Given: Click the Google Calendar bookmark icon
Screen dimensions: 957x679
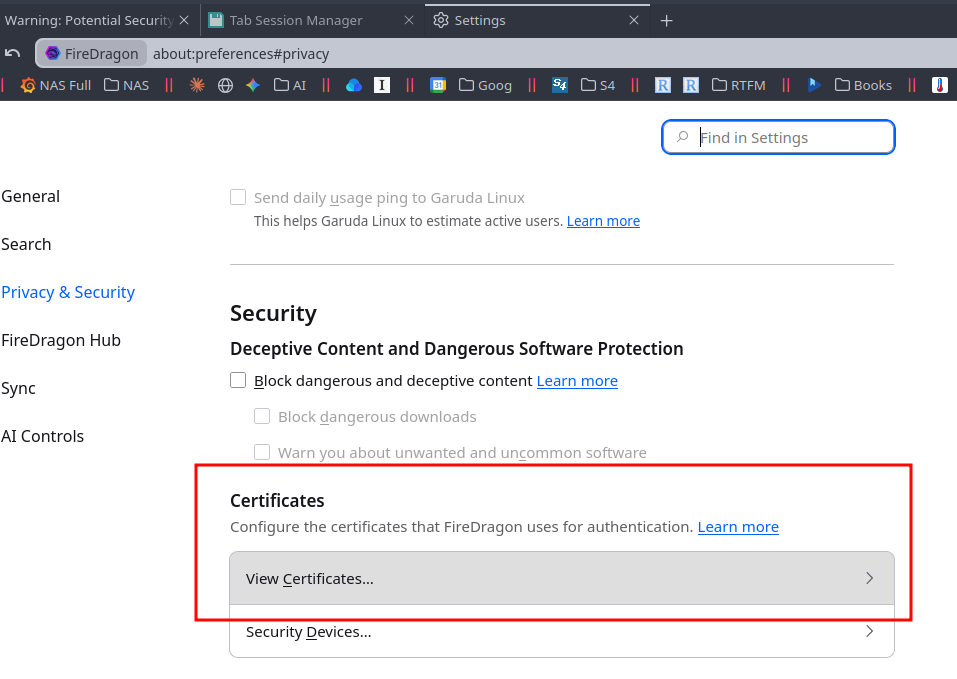Looking at the screenshot, I should pyautogui.click(x=438, y=85).
